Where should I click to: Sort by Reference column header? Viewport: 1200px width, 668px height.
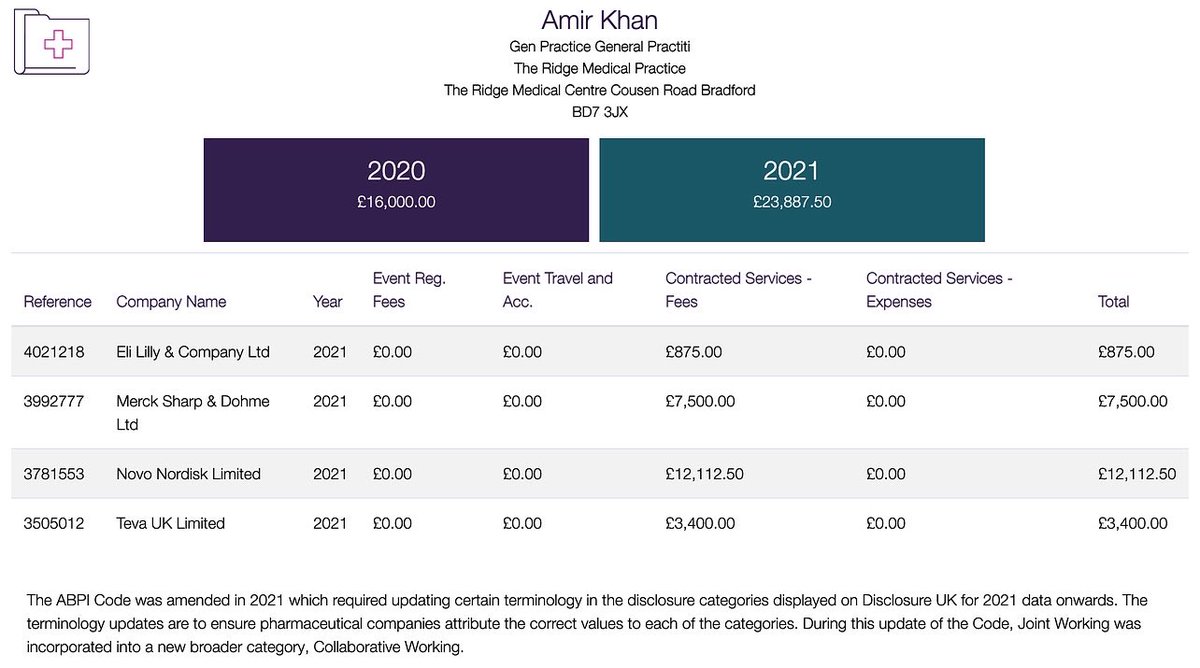57,301
